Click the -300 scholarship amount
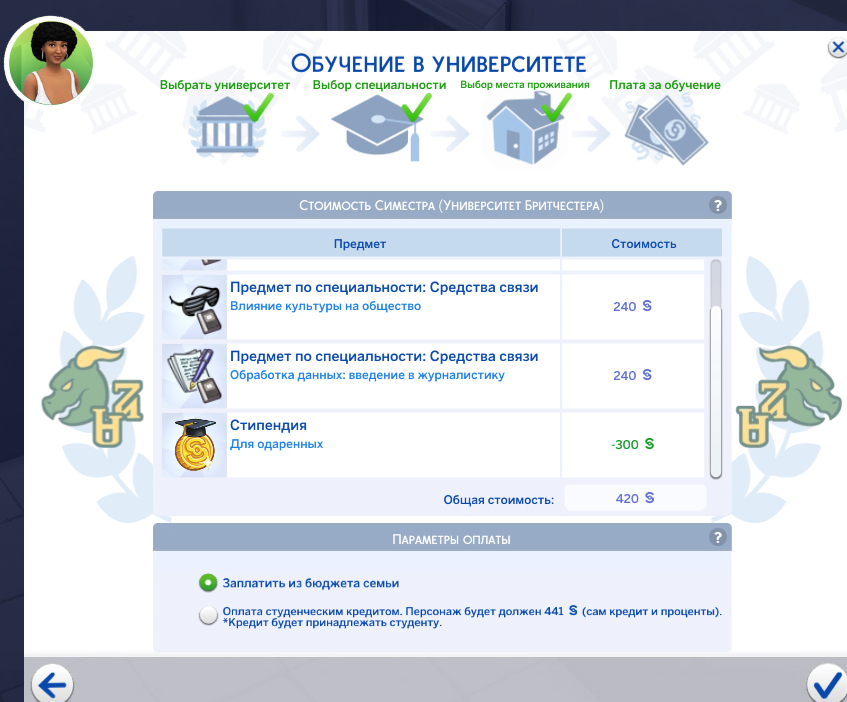The width and height of the screenshot is (847, 702). point(633,444)
